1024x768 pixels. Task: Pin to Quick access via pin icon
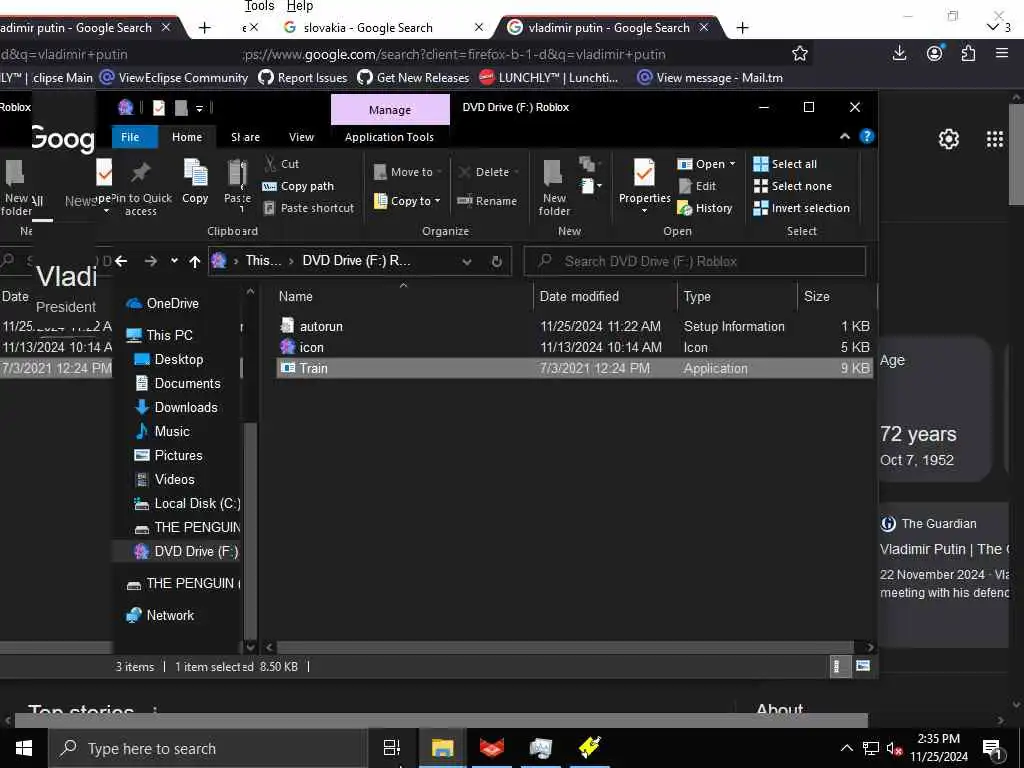pos(140,187)
